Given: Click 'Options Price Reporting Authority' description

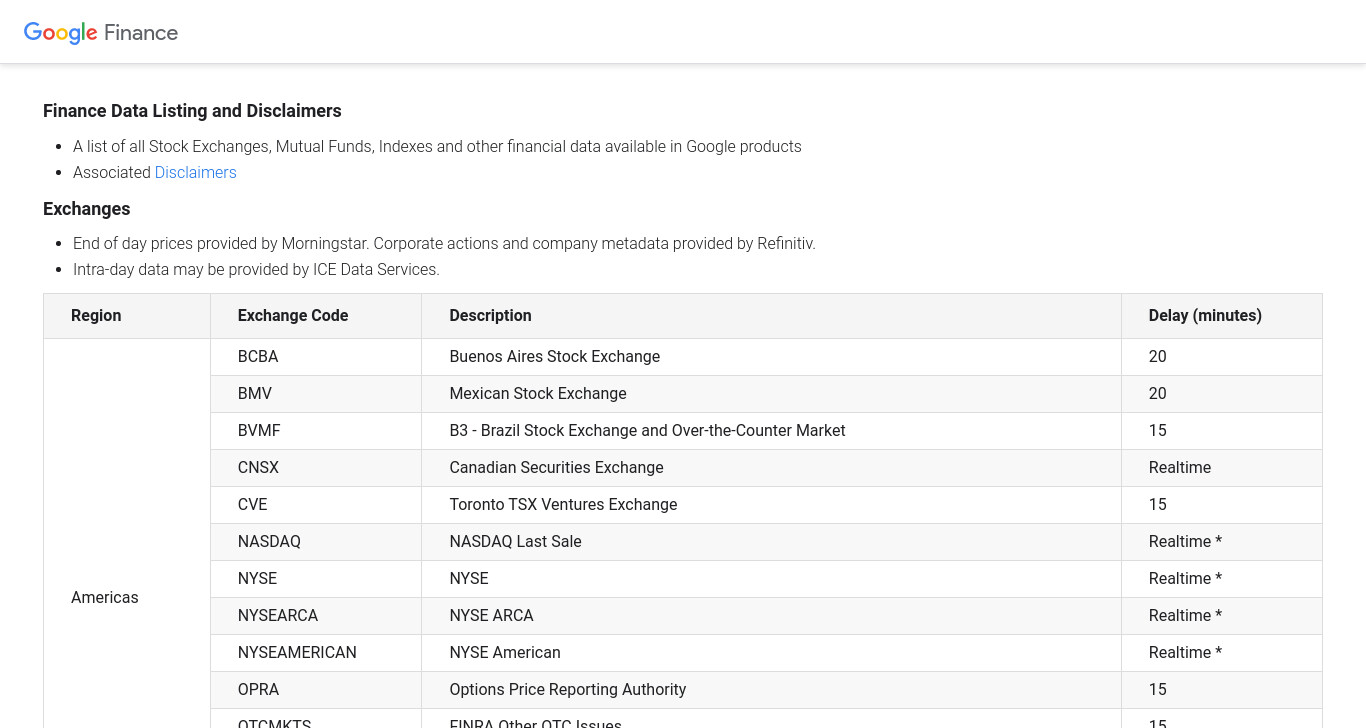Looking at the screenshot, I should [x=568, y=690].
